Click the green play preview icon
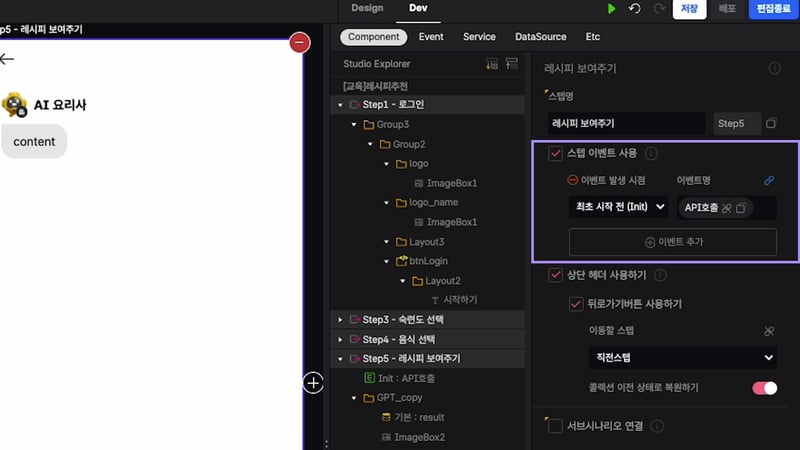This screenshot has height=450, width=800. [x=611, y=9]
